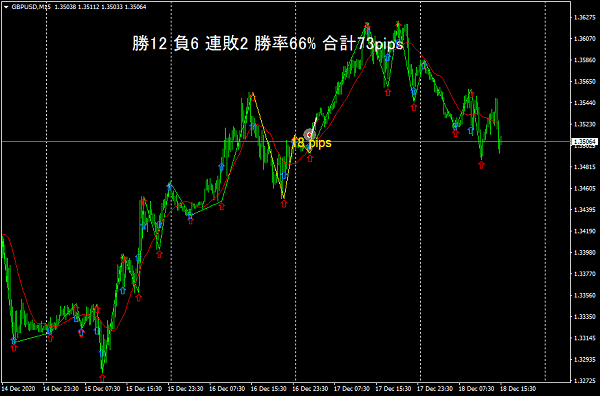
Task: Click price label 1.34395 on the axis
Action: (585, 210)
